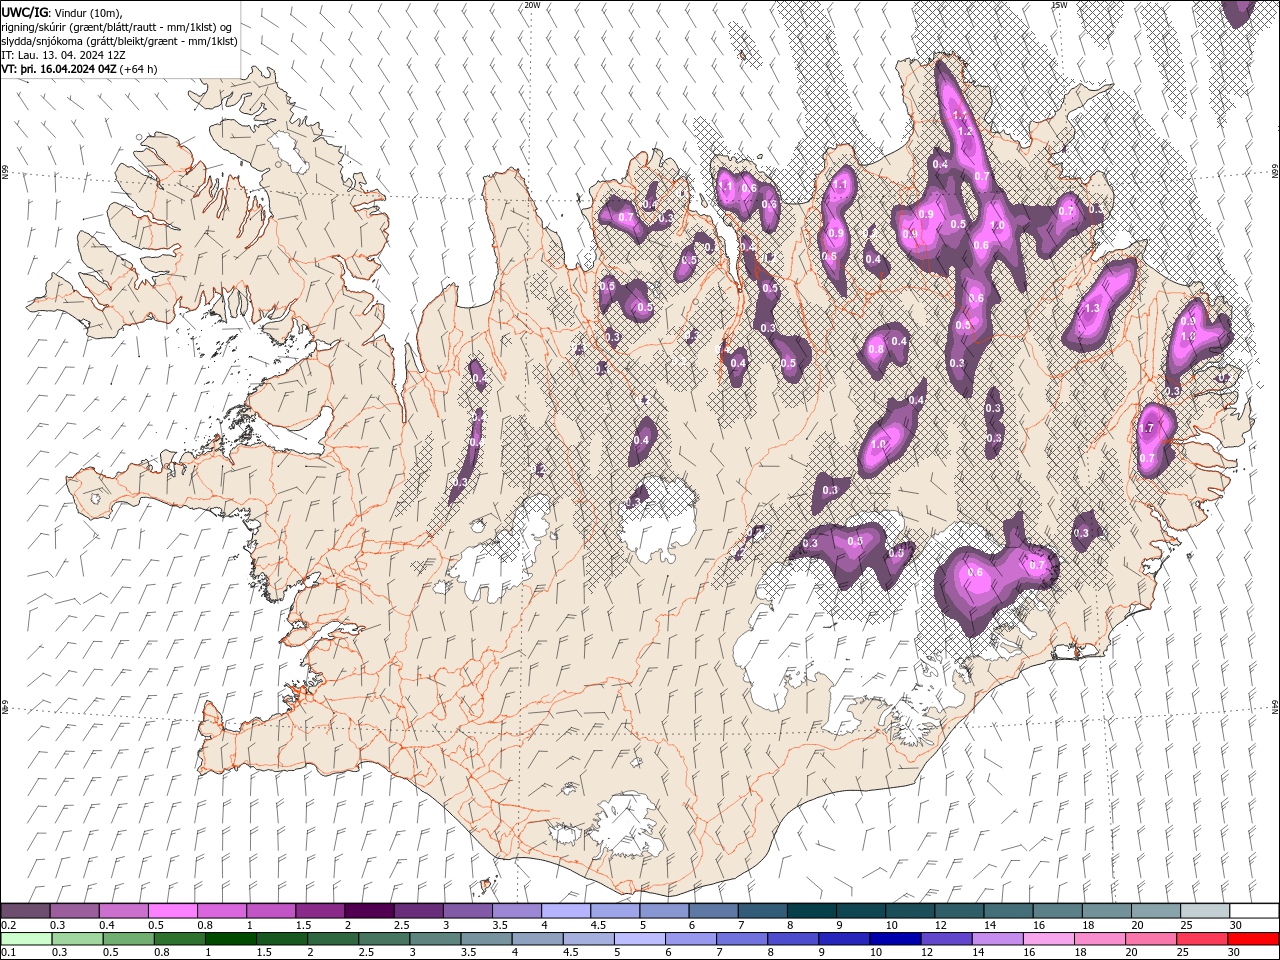This screenshot has height=960, width=1280.
Task: Click the 'IT: Lau. 13. 04. 2024 12Z' line
Action: point(63,55)
